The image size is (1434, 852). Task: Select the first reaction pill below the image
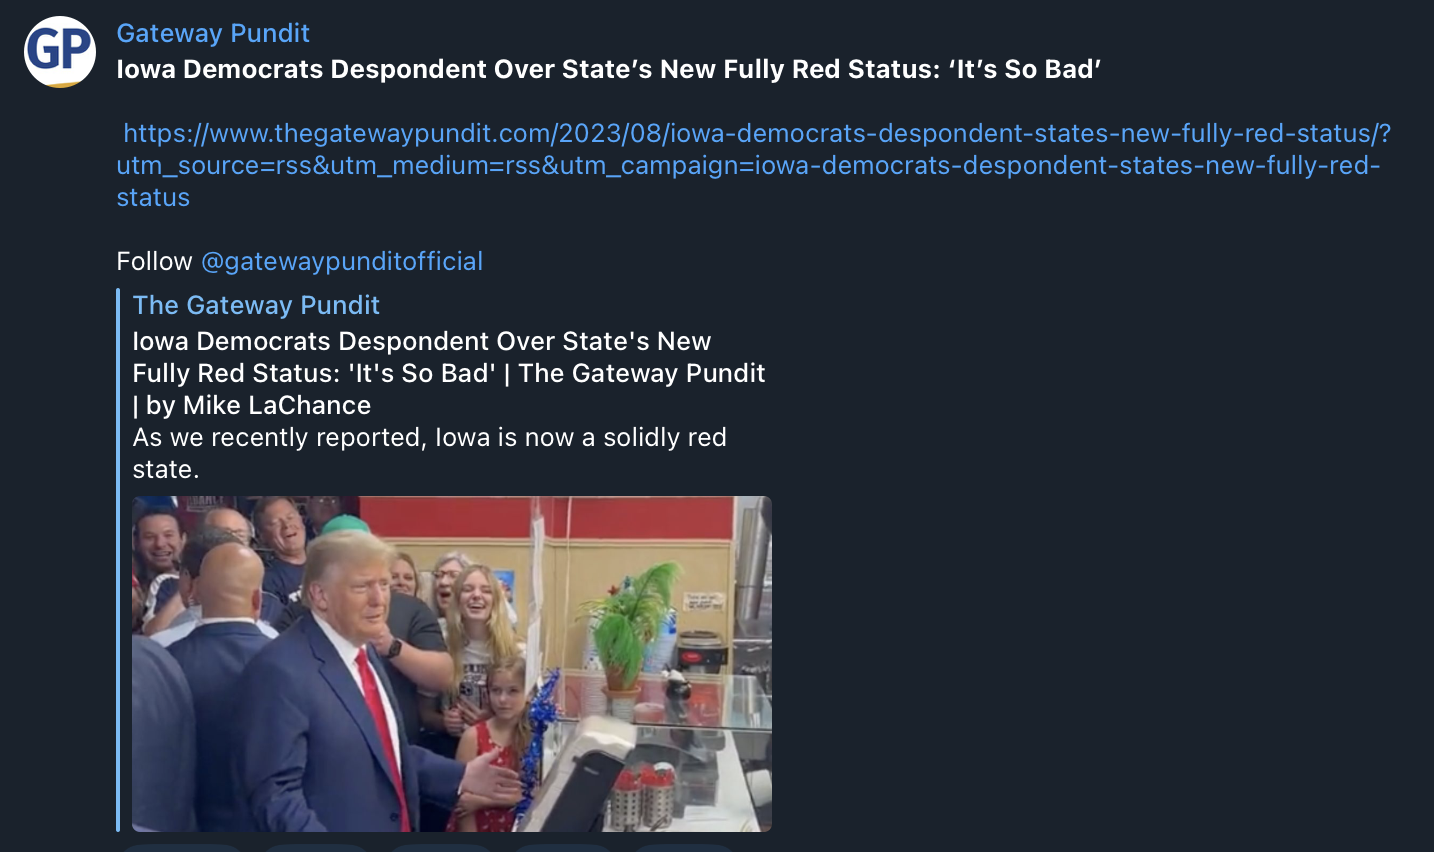tap(183, 848)
